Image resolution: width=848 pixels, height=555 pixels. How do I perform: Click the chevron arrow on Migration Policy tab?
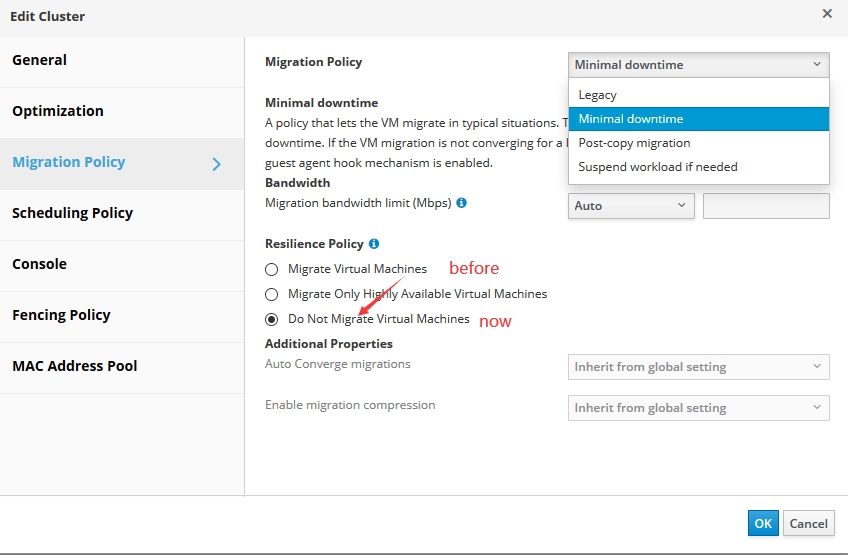coord(217,163)
